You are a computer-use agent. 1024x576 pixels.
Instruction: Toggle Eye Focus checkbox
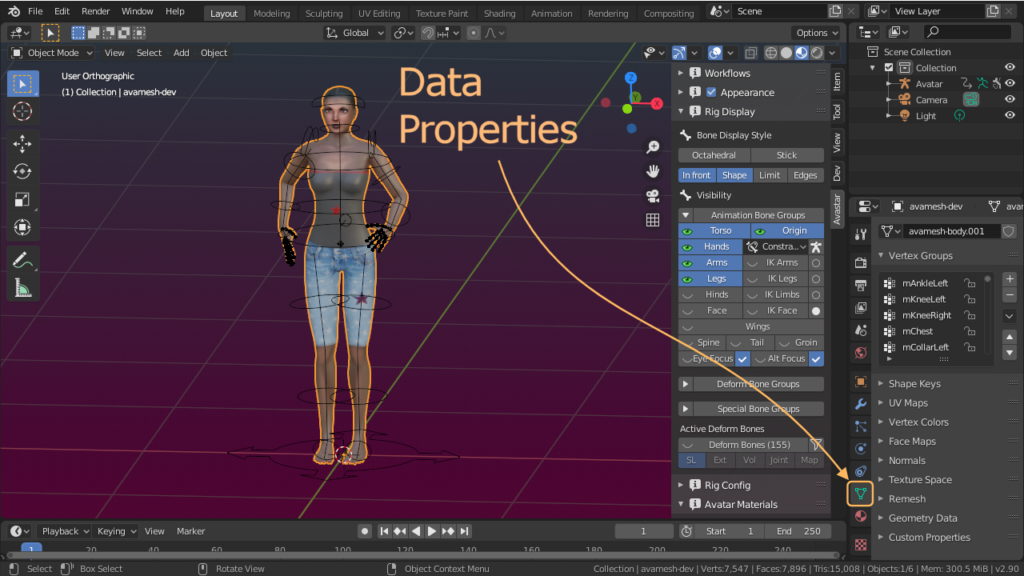743,359
